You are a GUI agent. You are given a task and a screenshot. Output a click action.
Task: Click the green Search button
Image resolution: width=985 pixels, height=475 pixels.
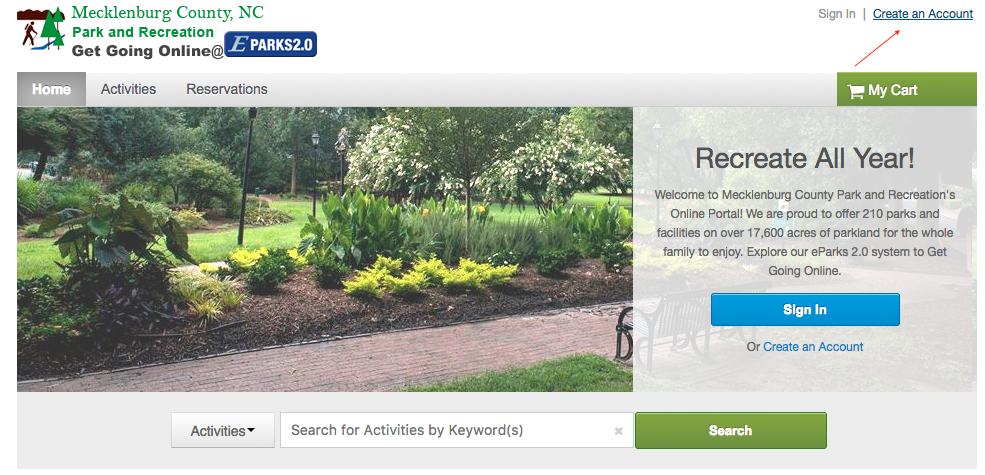tap(731, 430)
